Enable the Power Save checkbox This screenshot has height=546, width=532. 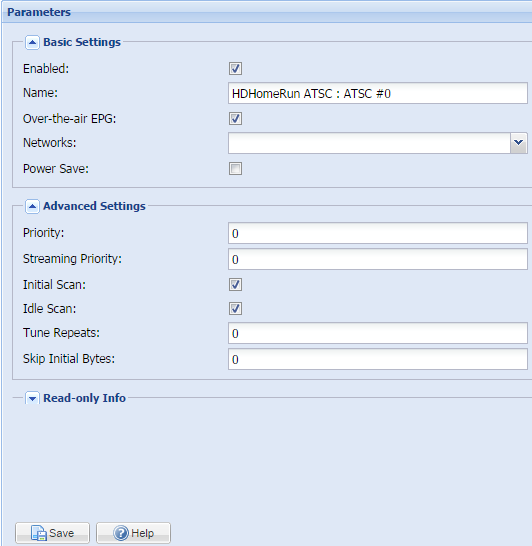coord(235,169)
